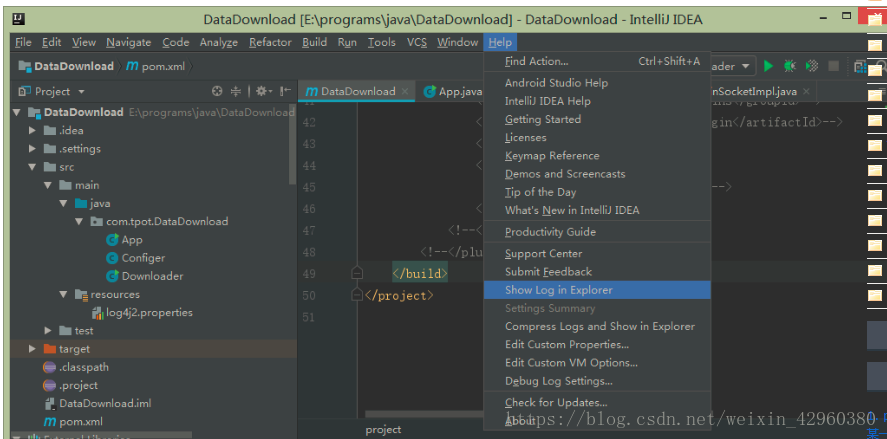Collapse the DataDownload root node
Screen dimensions: 887x439
[17, 112]
